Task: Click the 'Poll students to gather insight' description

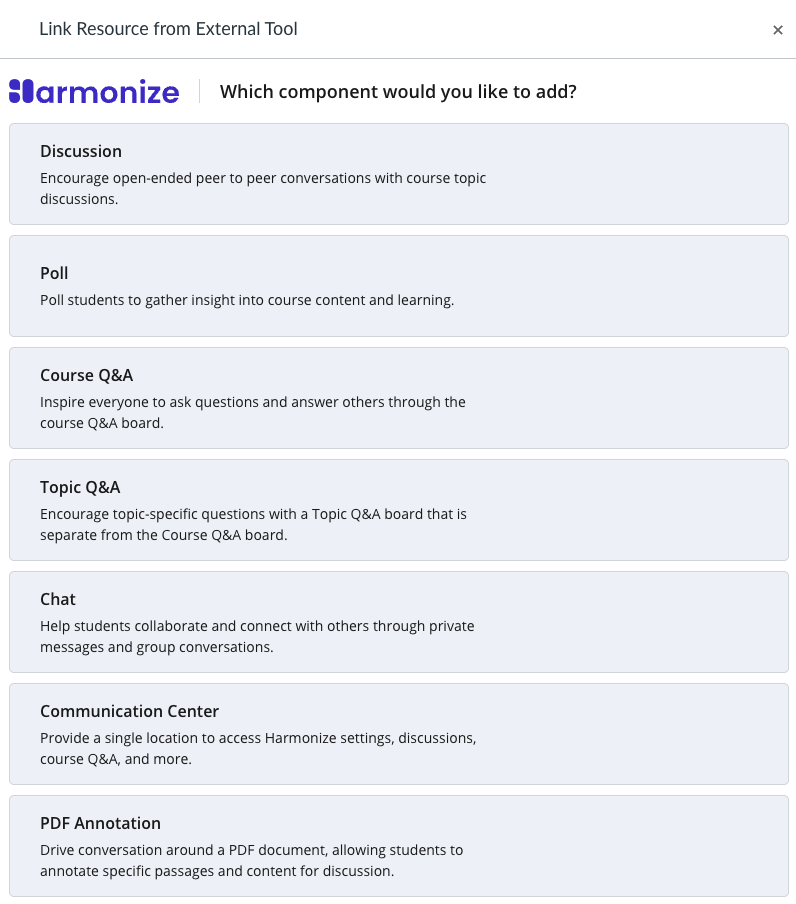Action: coord(247,300)
